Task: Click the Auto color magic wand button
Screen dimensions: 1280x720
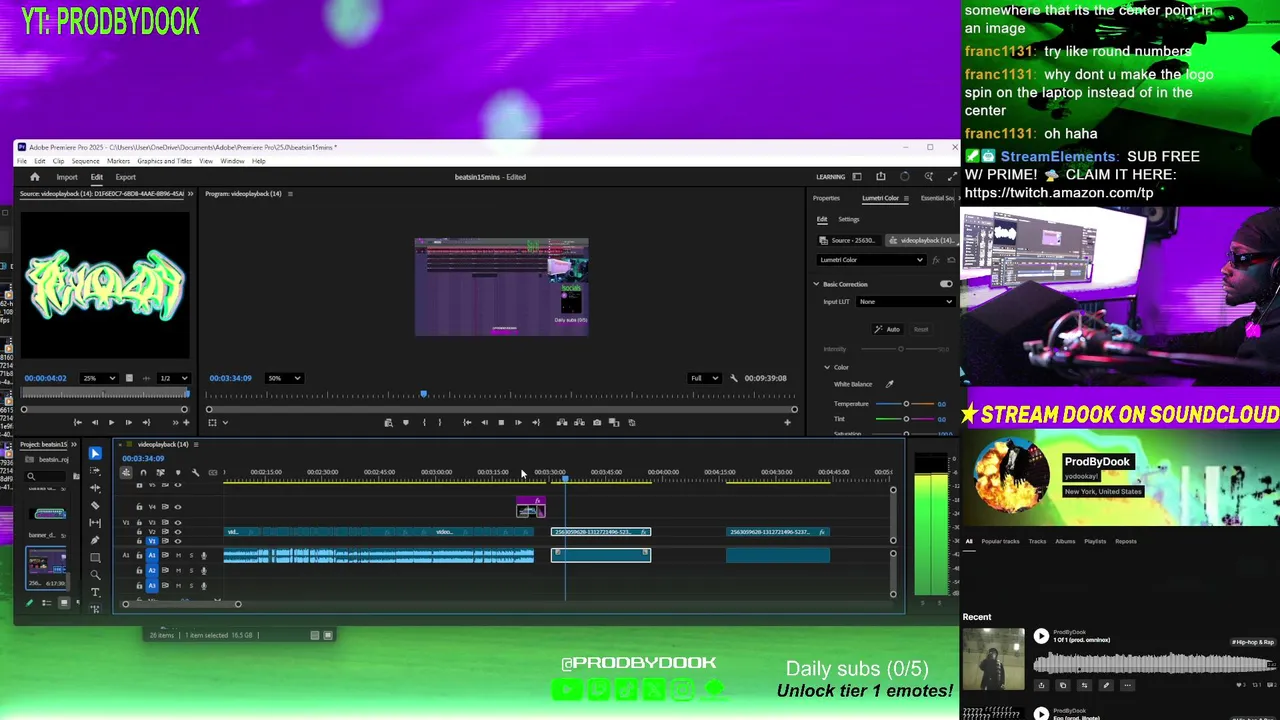Action: coord(887,329)
